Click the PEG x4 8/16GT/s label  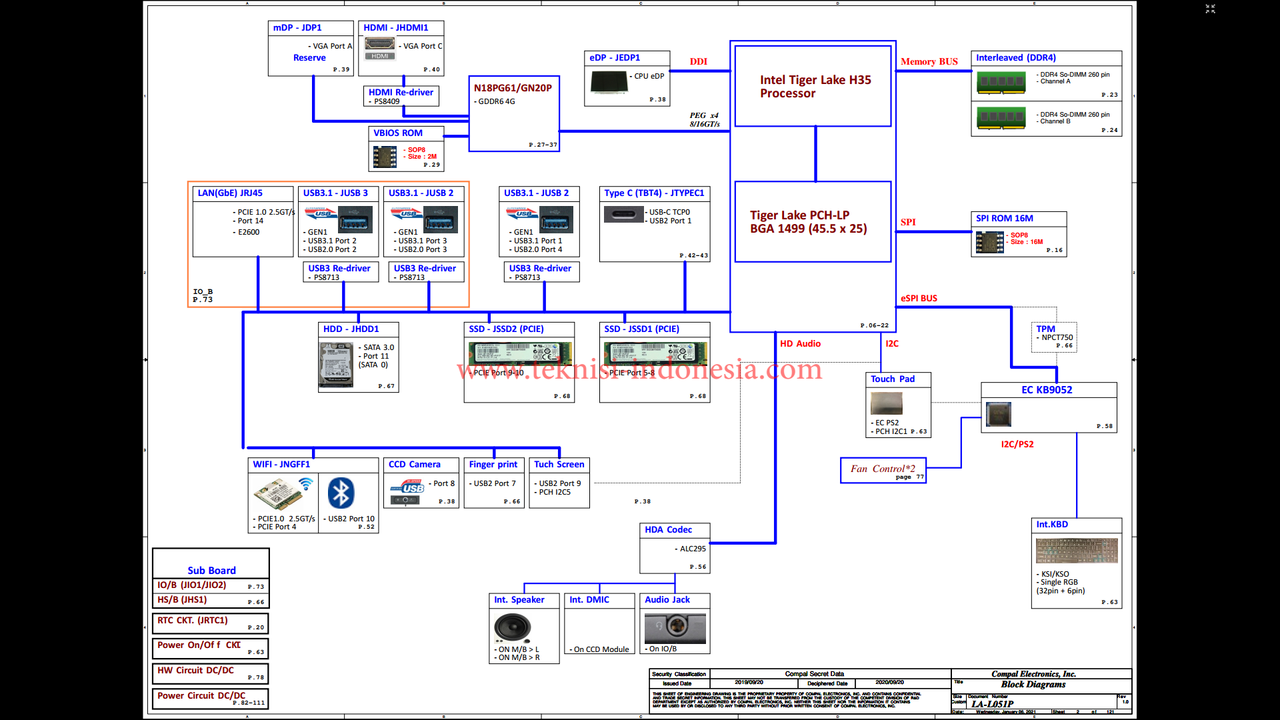(x=705, y=119)
